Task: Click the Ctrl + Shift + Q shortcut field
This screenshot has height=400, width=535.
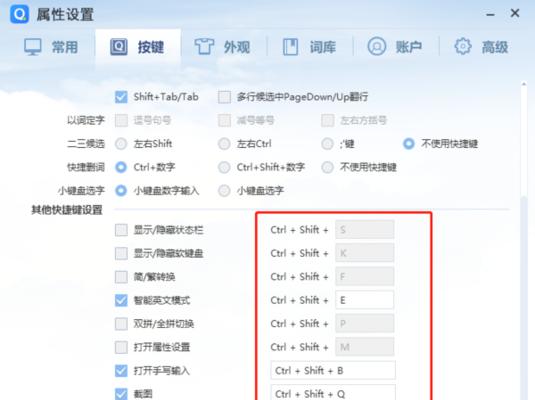Action: 333,392
